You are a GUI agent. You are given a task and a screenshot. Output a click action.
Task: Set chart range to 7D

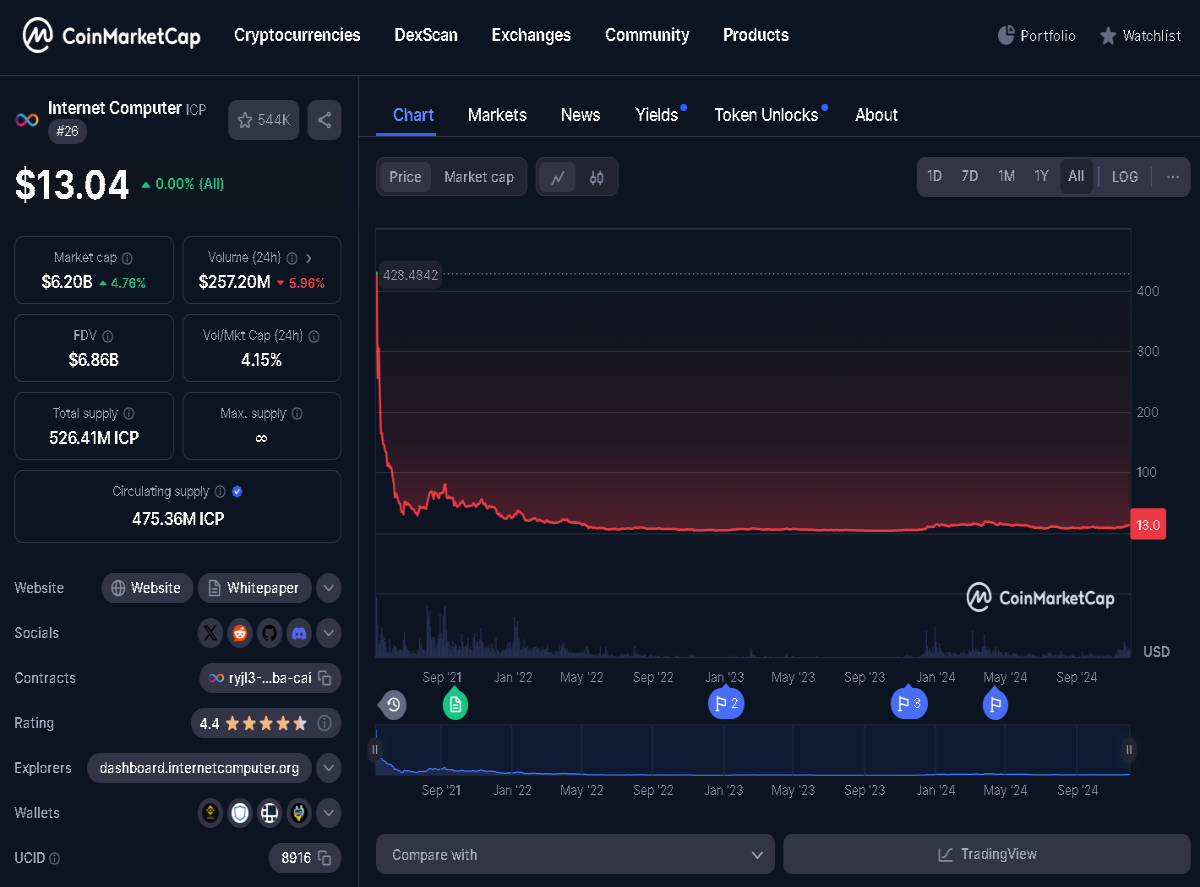click(970, 177)
